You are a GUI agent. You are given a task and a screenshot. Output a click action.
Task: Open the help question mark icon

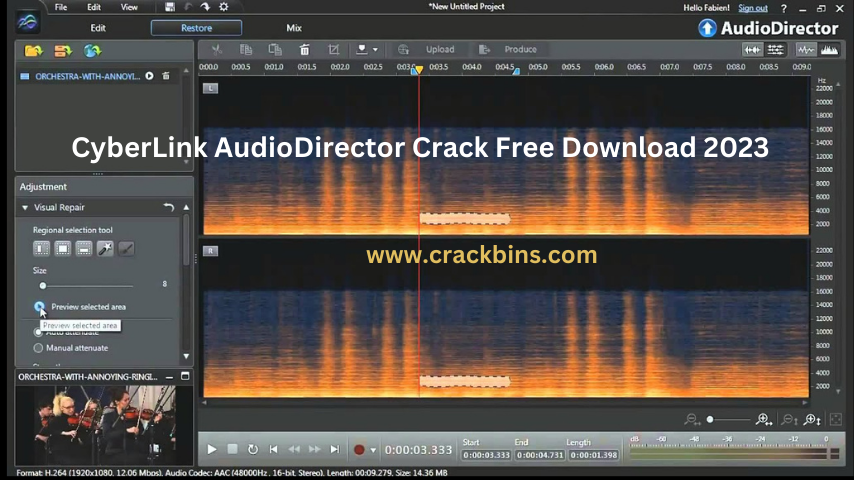coord(784,8)
